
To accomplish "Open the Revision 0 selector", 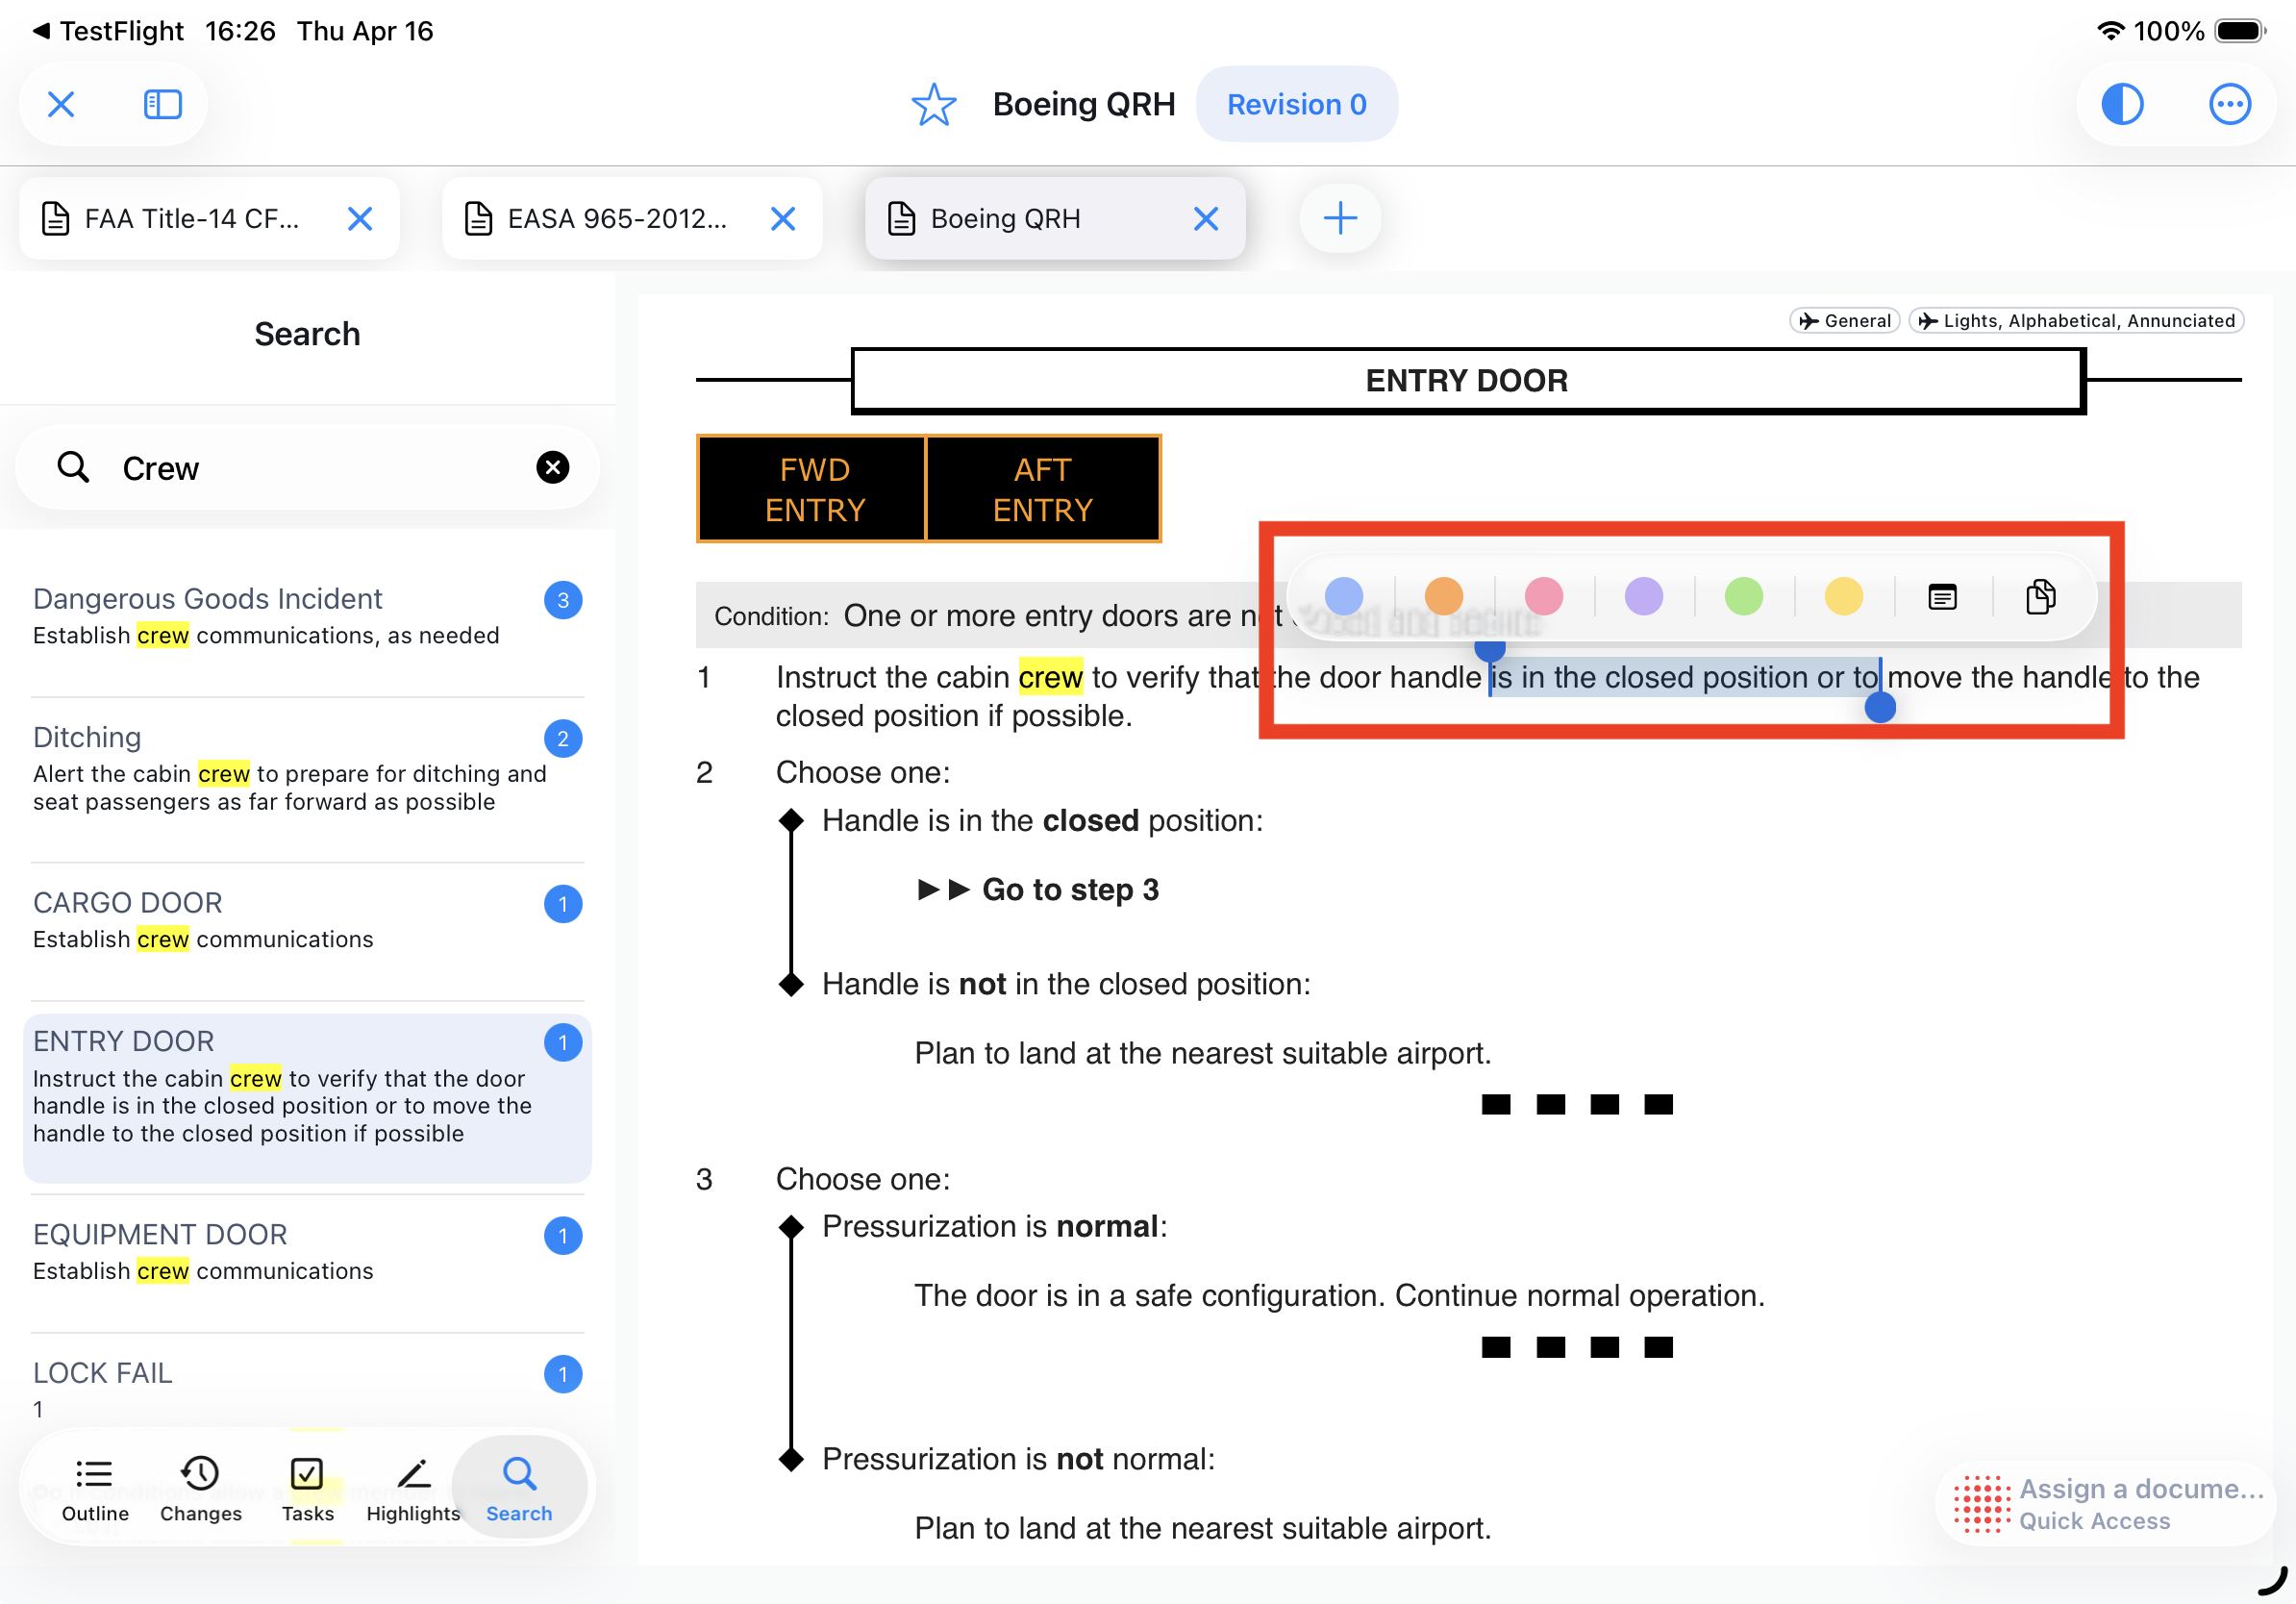I will [x=1296, y=104].
